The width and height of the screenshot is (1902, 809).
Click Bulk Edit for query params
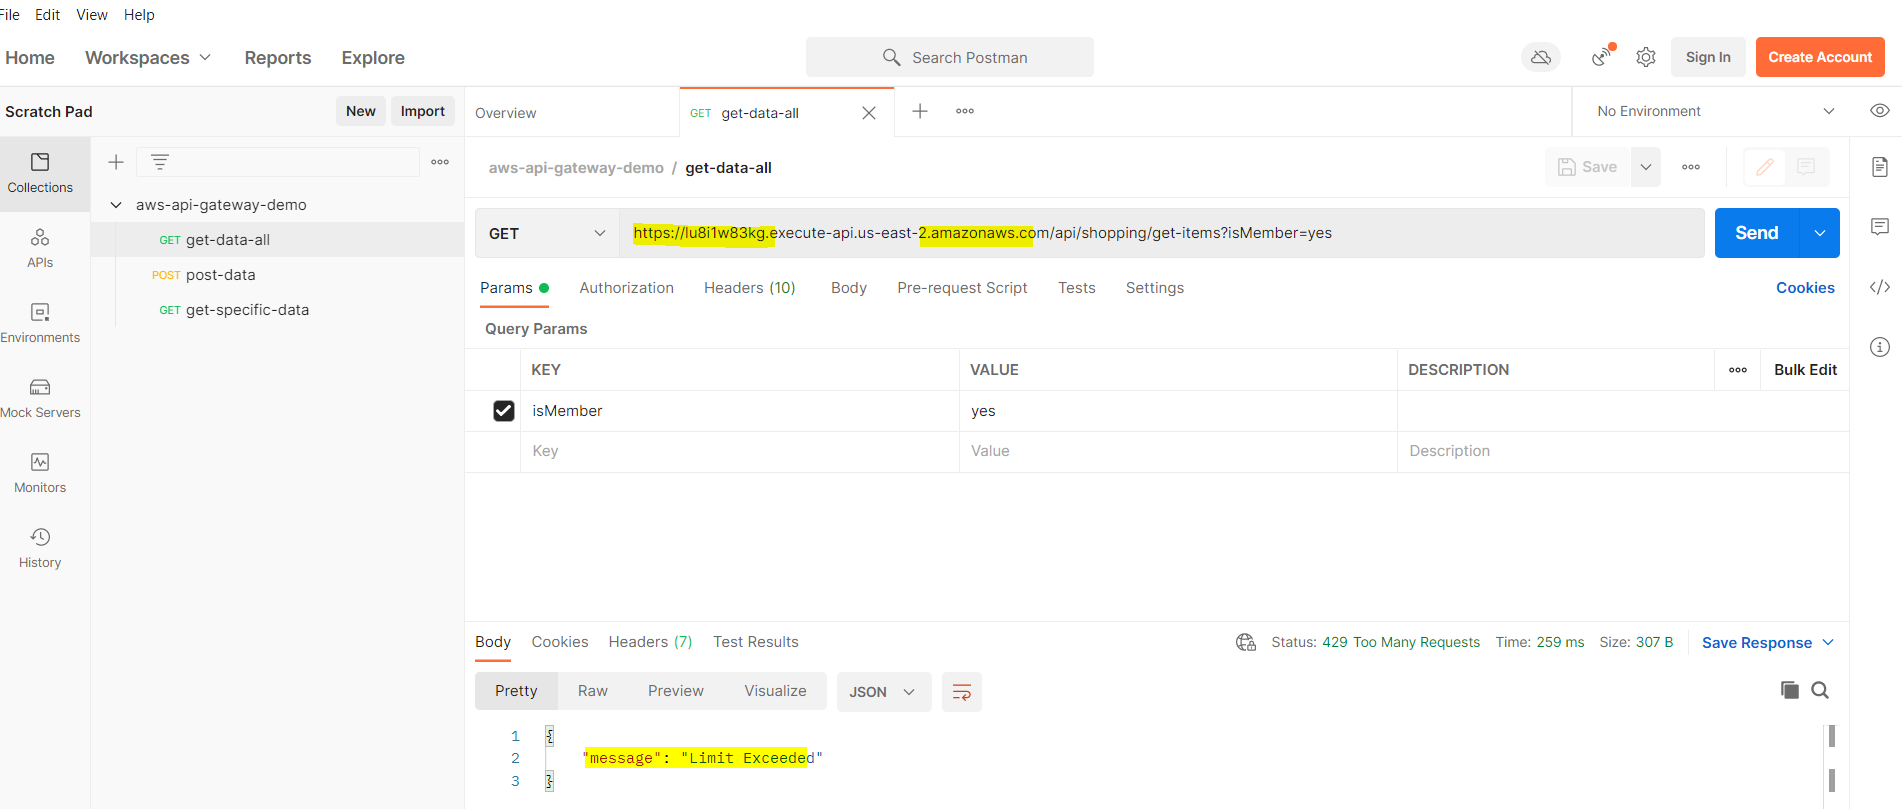(x=1805, y=370)
